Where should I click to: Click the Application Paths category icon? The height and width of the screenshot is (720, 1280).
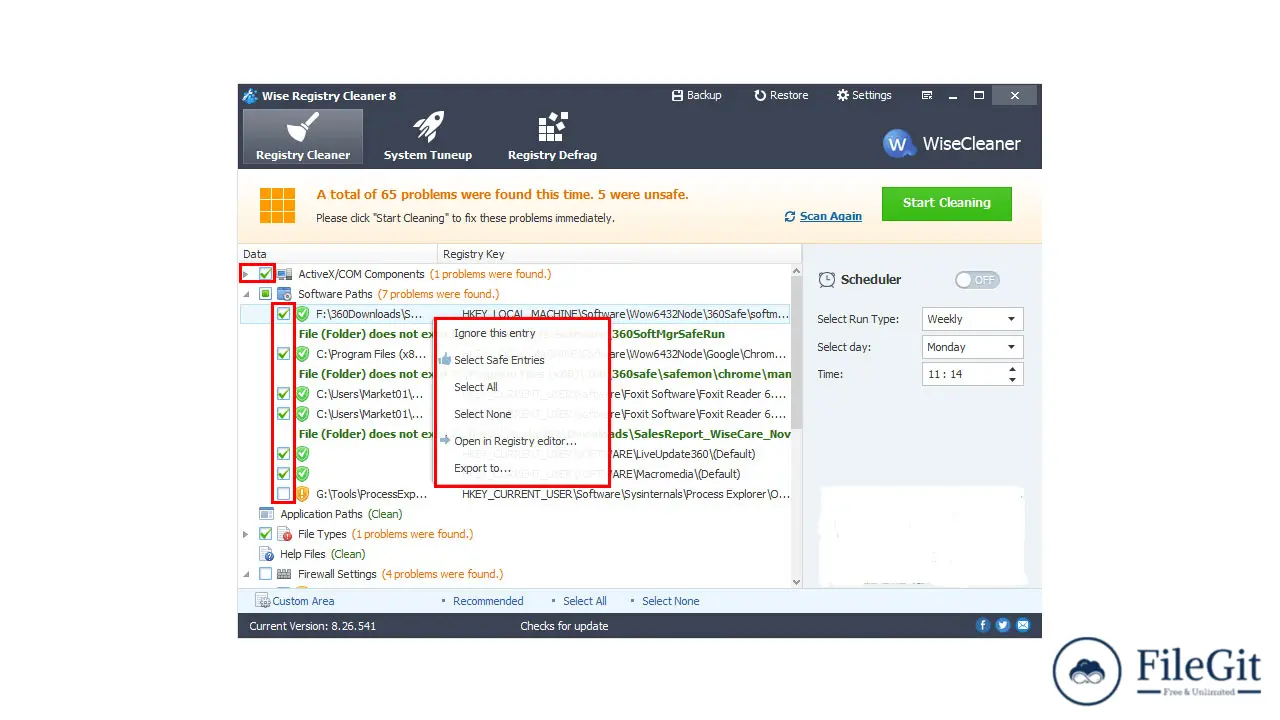point(266,514)
